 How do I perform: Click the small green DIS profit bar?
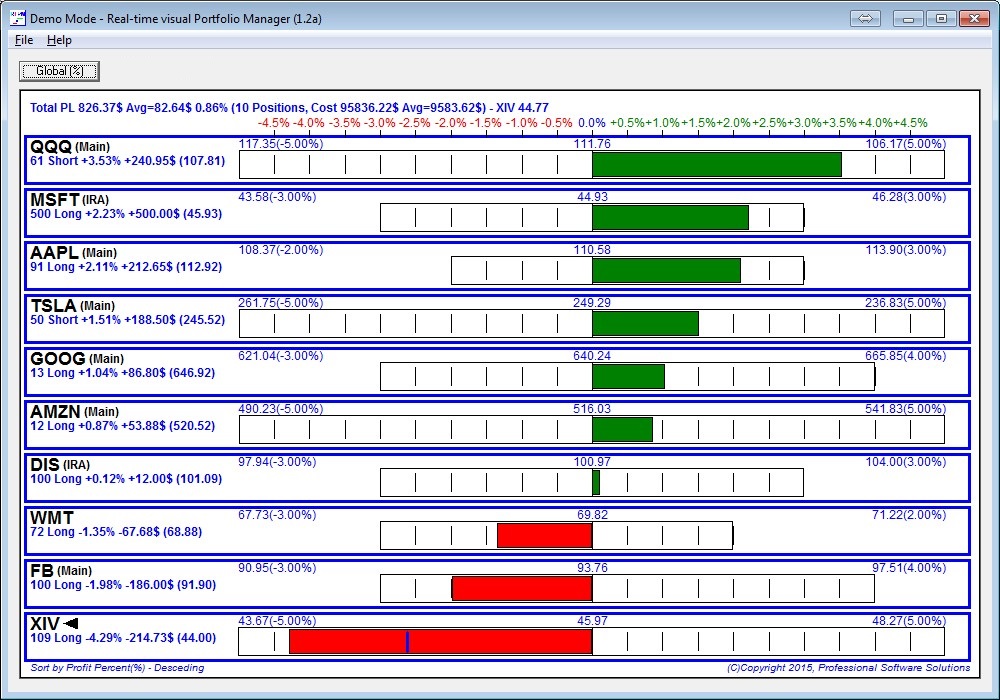[596, 482]
